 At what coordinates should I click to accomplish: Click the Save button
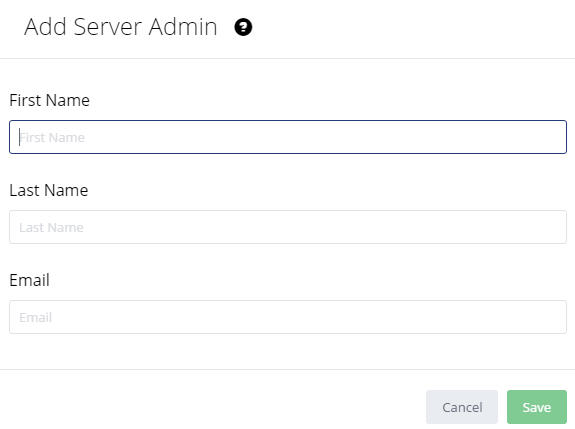tap(537, 407)
